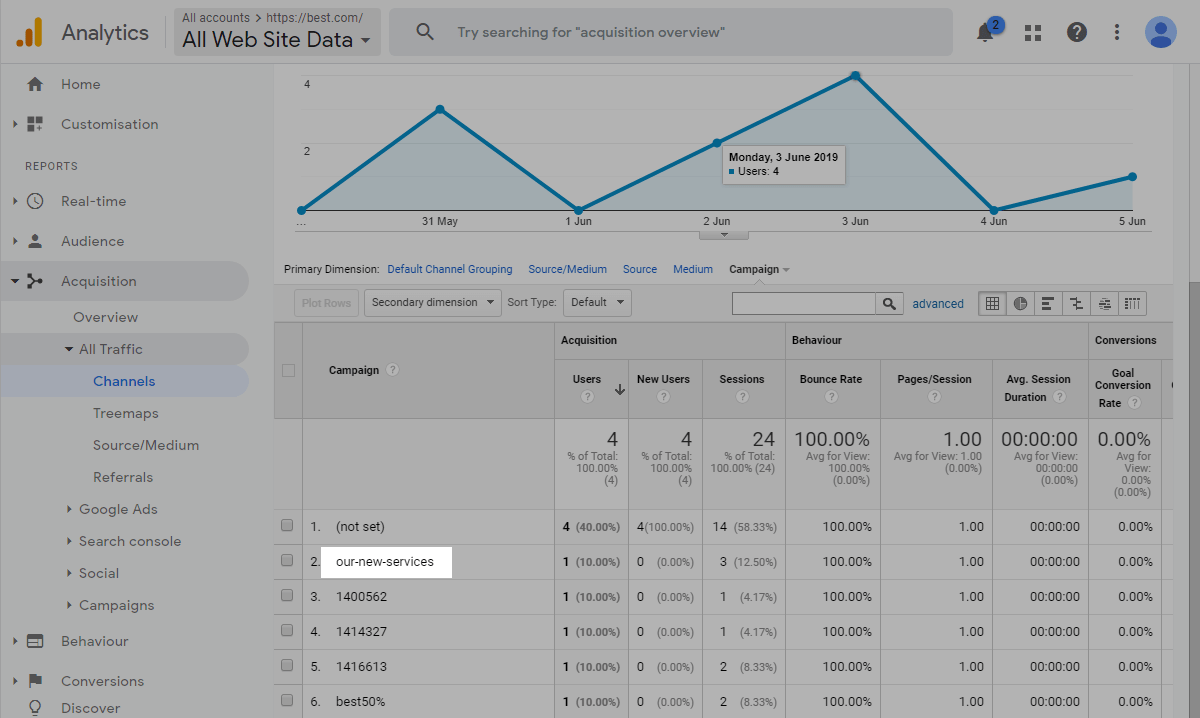Click the search table magnifier button
This screenshot has width=1200, height=718.
[888, 303]
